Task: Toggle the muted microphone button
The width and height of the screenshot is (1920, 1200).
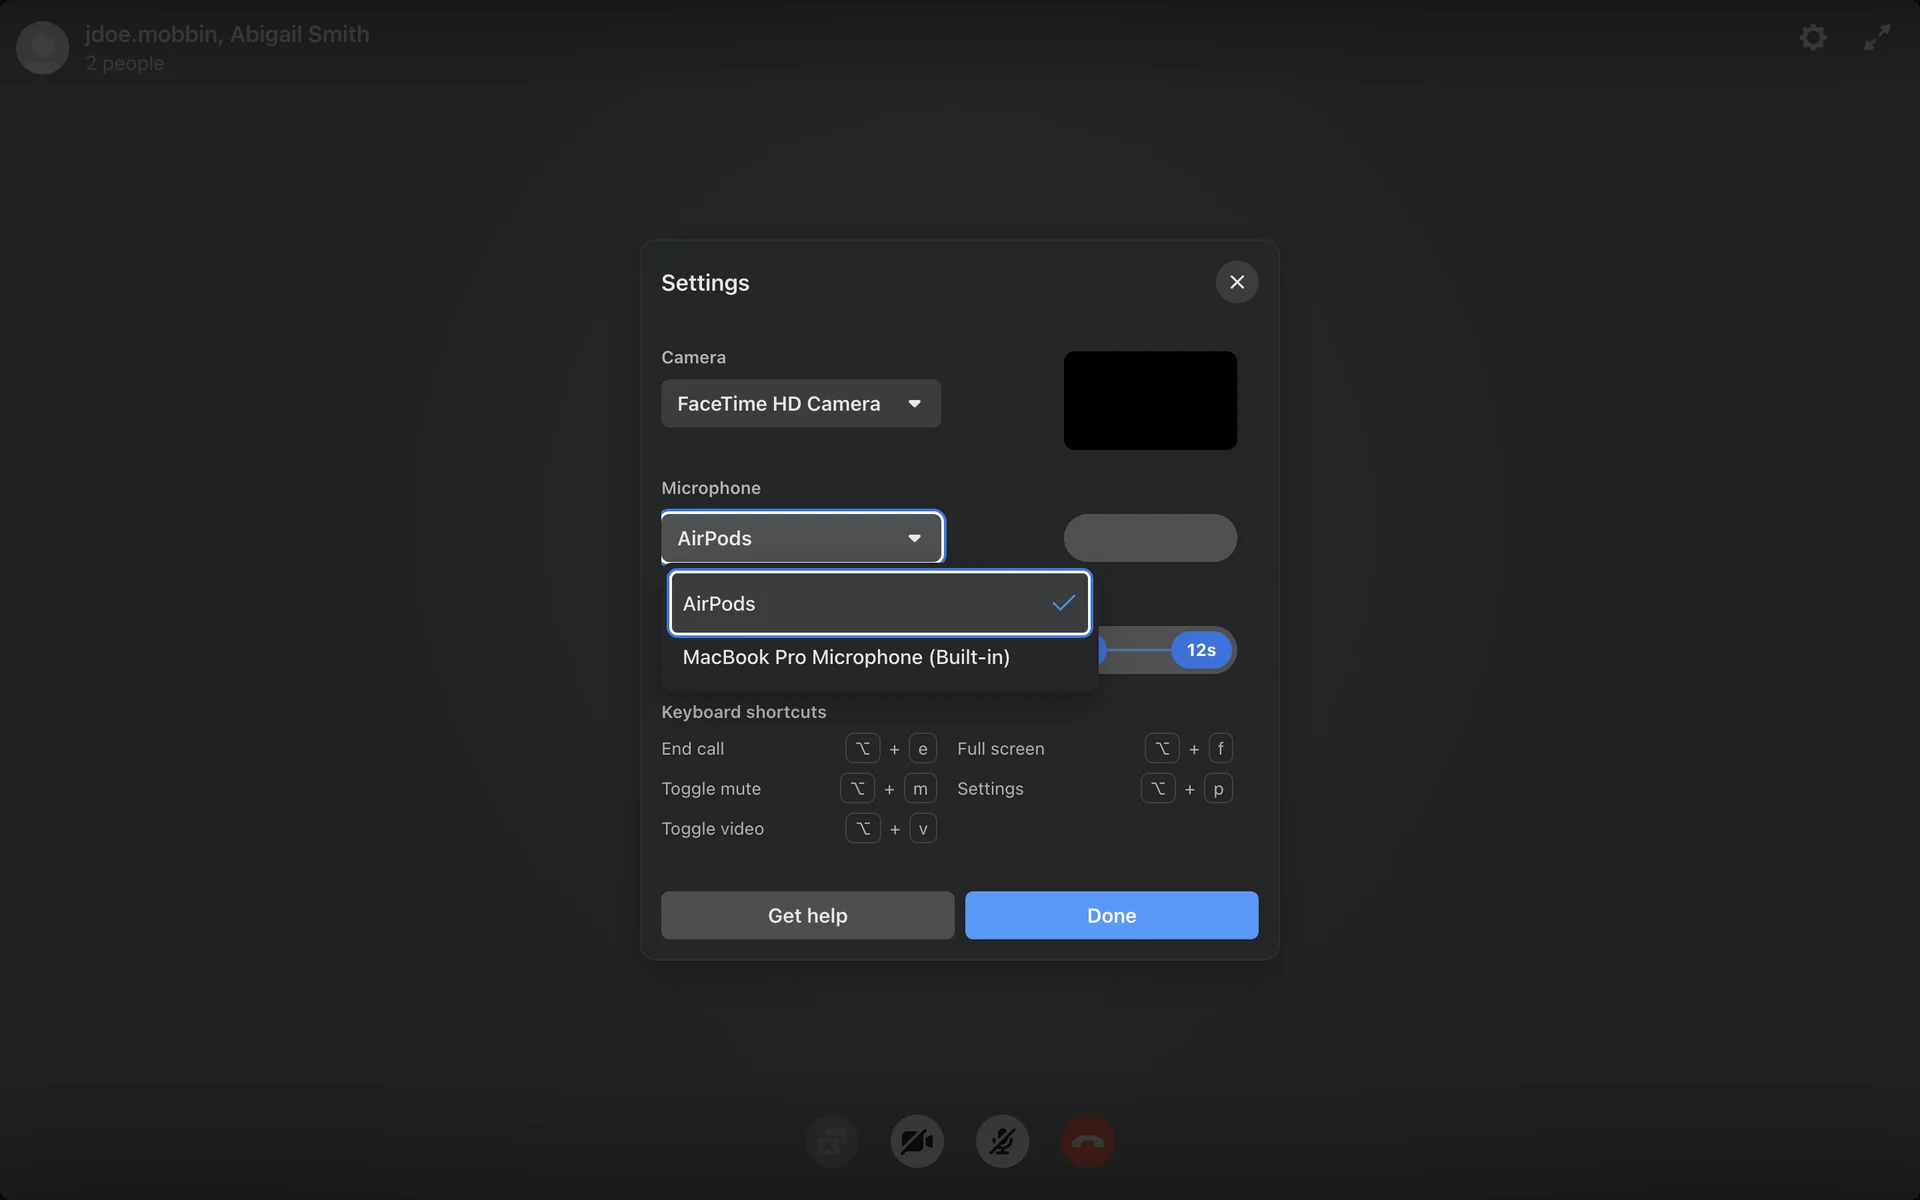Action: (1002, 1141)
